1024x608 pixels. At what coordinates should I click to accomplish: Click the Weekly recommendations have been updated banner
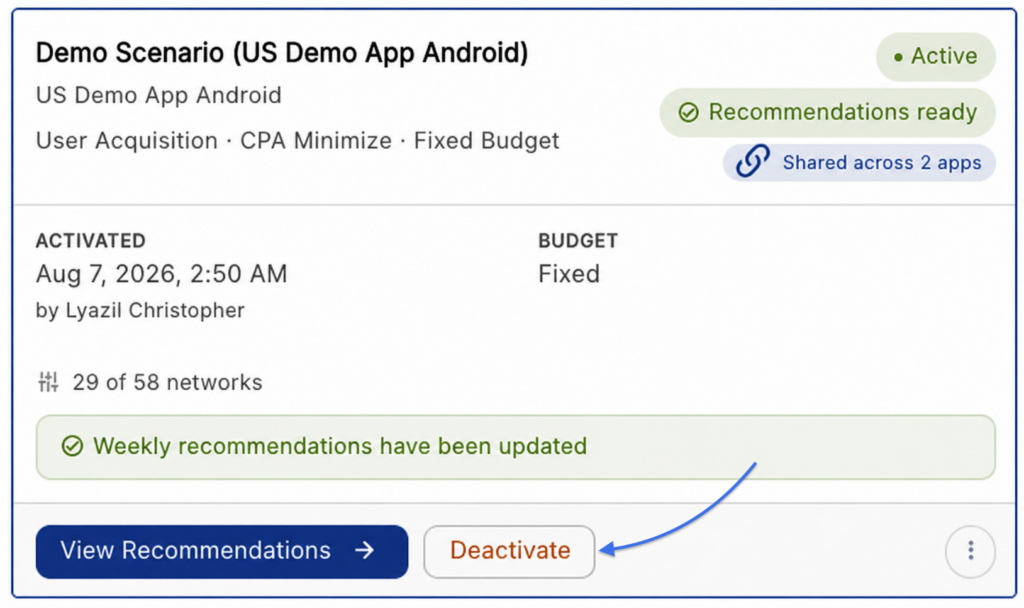(515, 447)
